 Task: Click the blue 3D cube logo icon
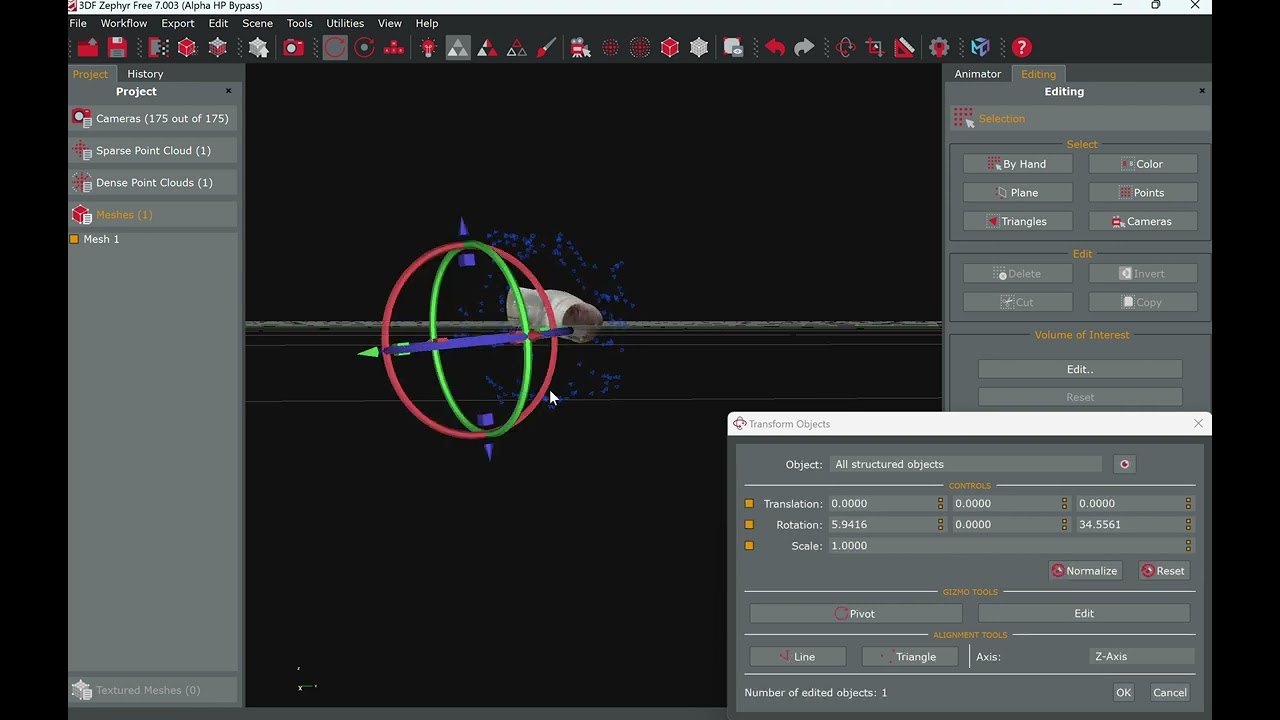pos(980,47)
